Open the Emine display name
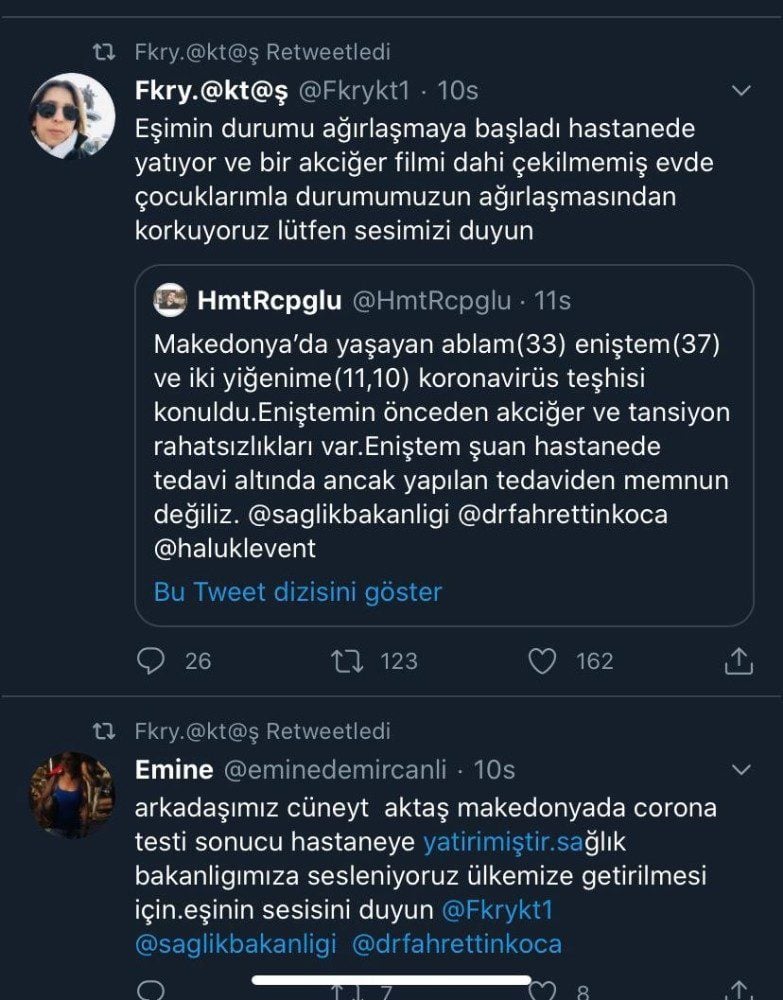The height and width of the screenshot is (1000, 783). point(173,770)
